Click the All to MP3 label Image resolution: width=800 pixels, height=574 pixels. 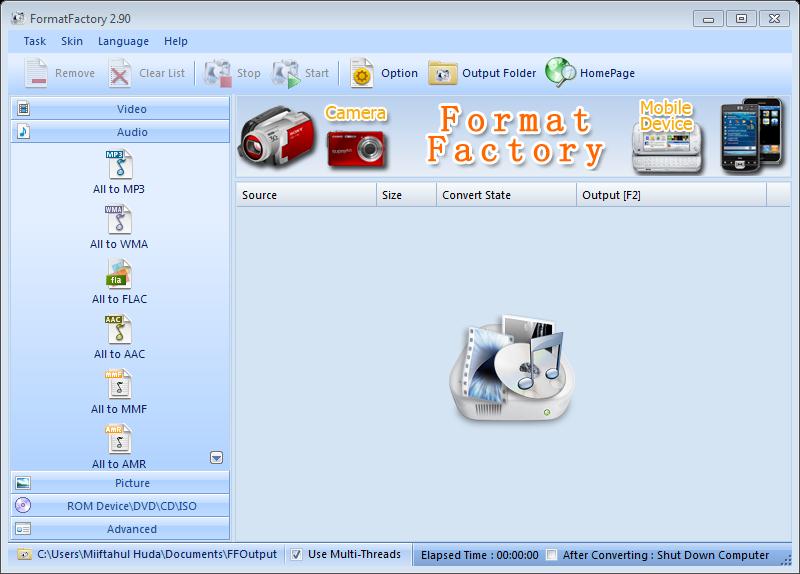tap(119, 189)
